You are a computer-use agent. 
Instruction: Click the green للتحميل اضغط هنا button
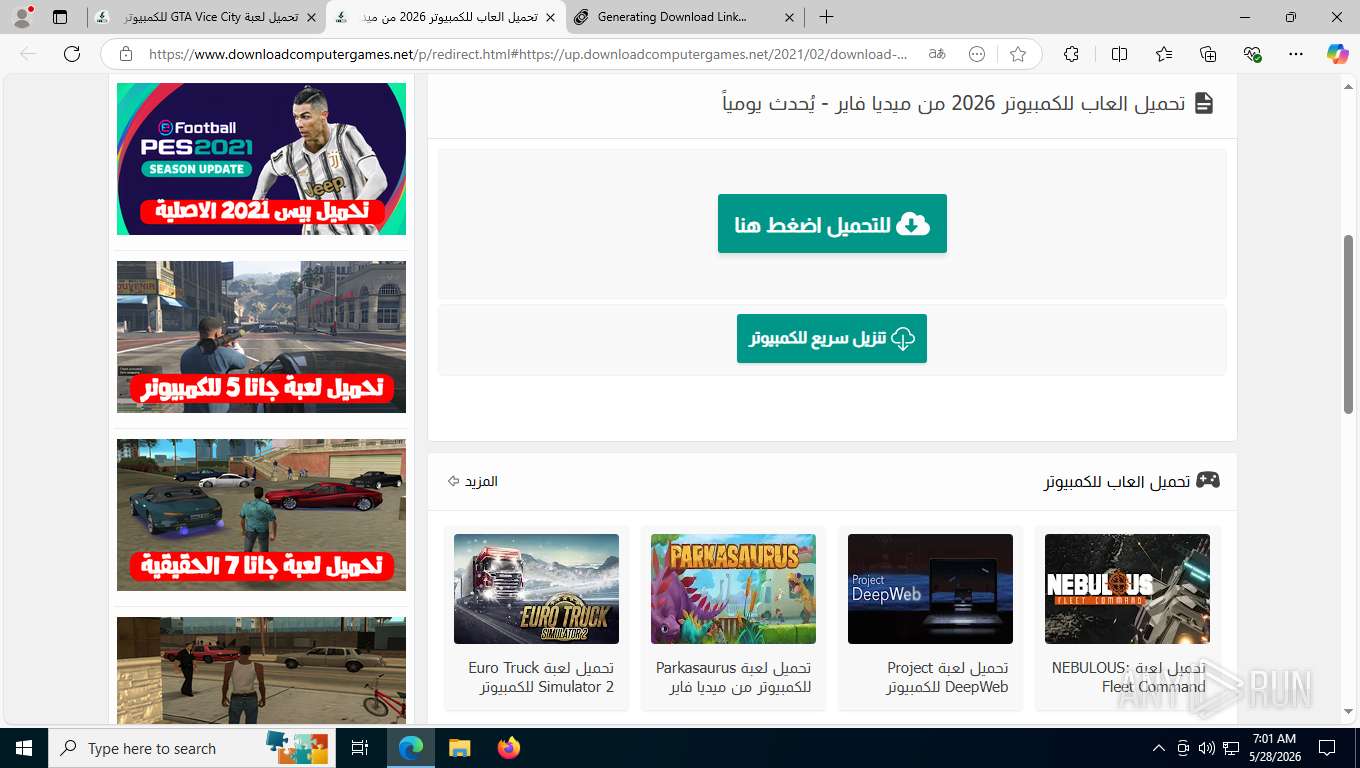[x=832, y=223]
